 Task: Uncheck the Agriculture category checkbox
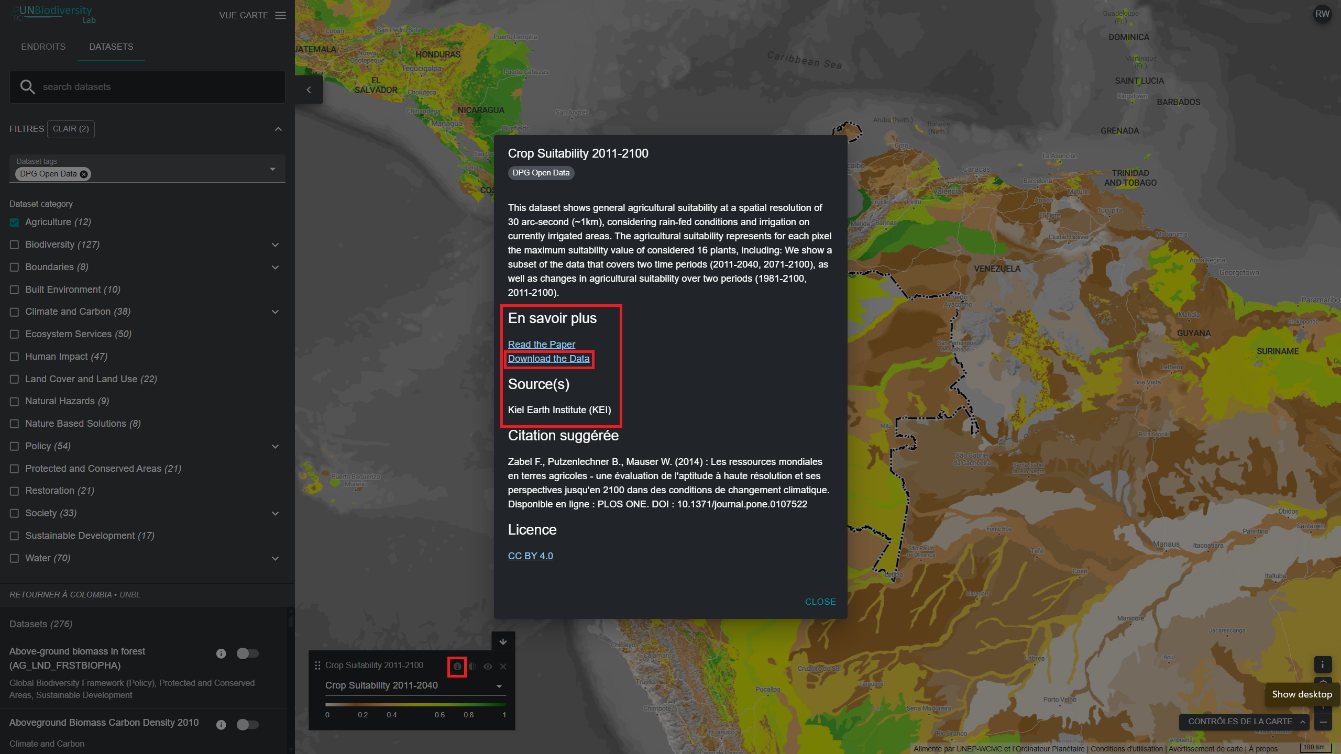(x=15, y=222)
